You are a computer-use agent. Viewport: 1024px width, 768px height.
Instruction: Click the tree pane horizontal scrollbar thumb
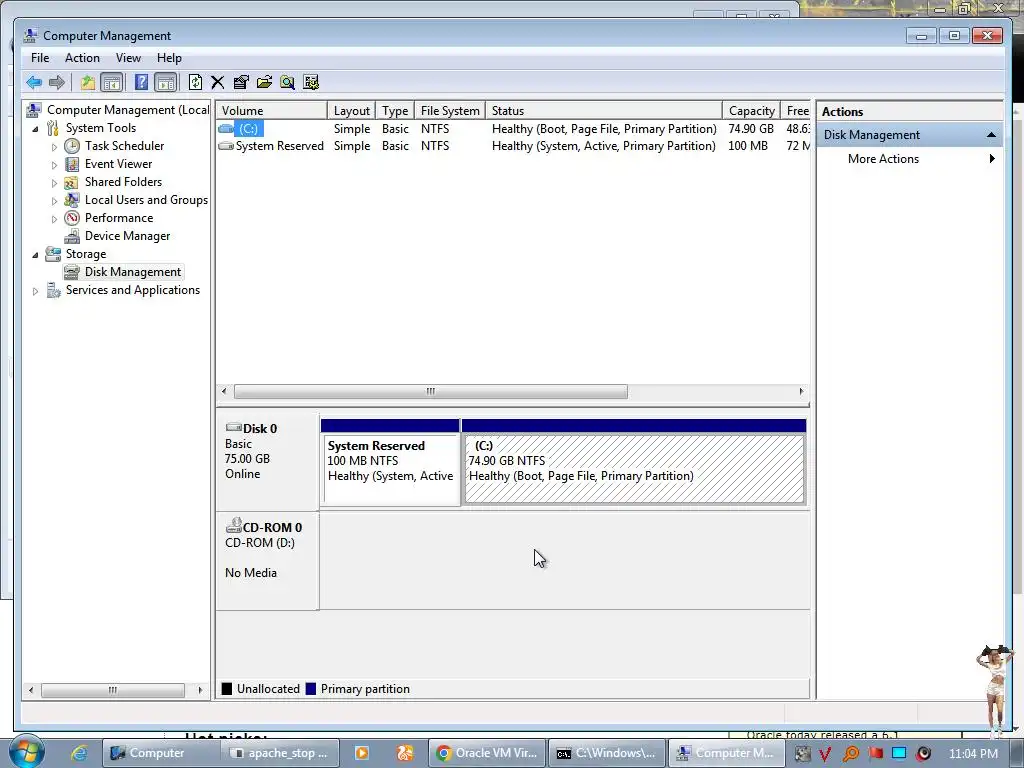(x=112, y=690)
